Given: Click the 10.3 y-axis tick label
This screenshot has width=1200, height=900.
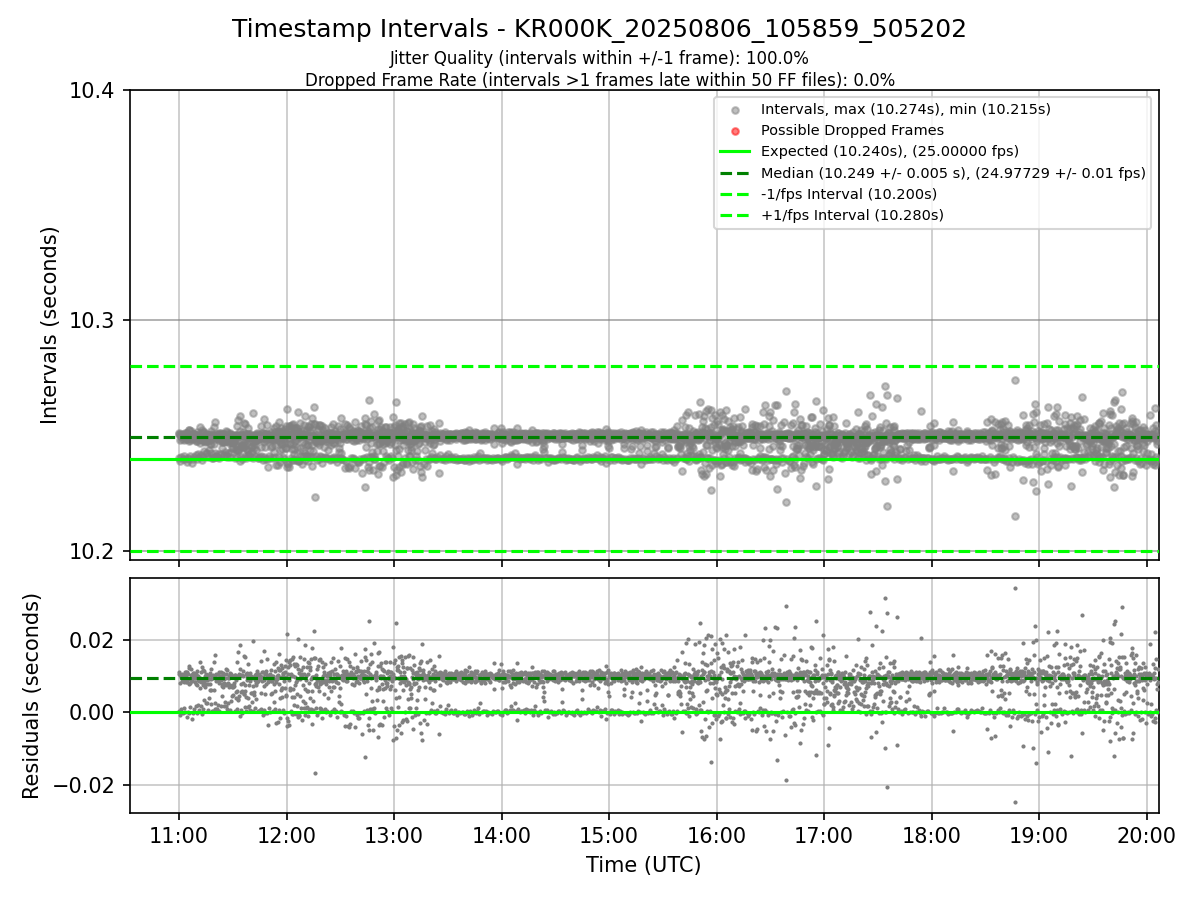Looking at the screenshot, I should [94, 321].
